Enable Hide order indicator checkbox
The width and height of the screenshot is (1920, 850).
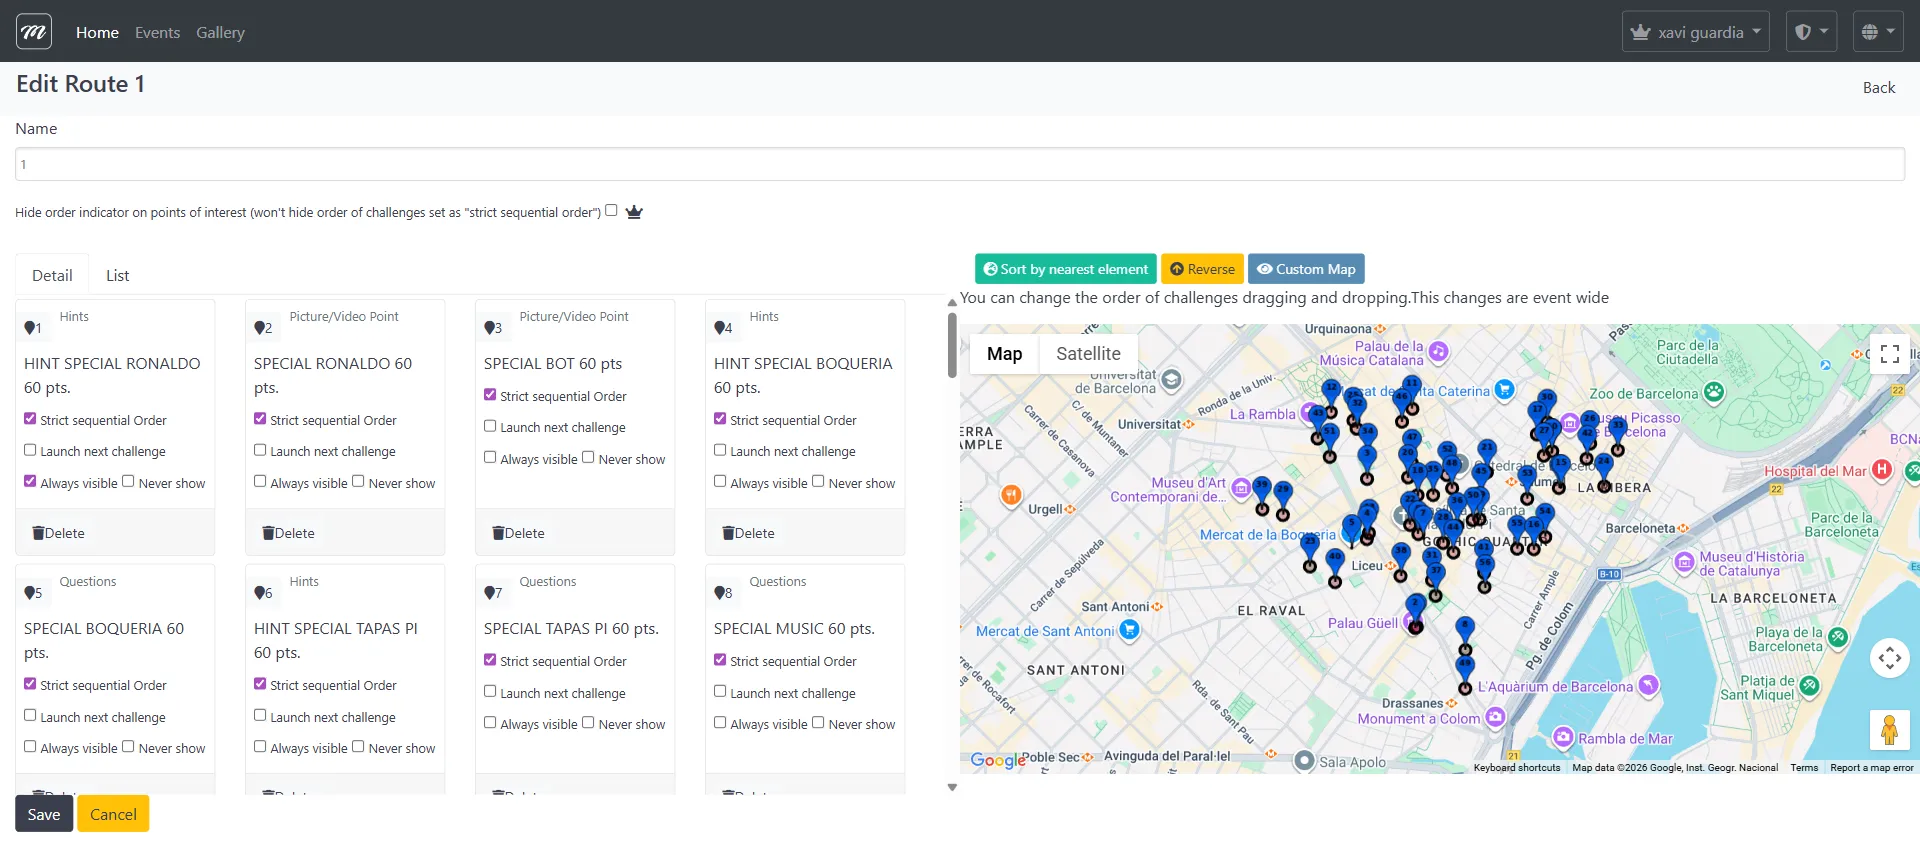(x=611, y=211)
